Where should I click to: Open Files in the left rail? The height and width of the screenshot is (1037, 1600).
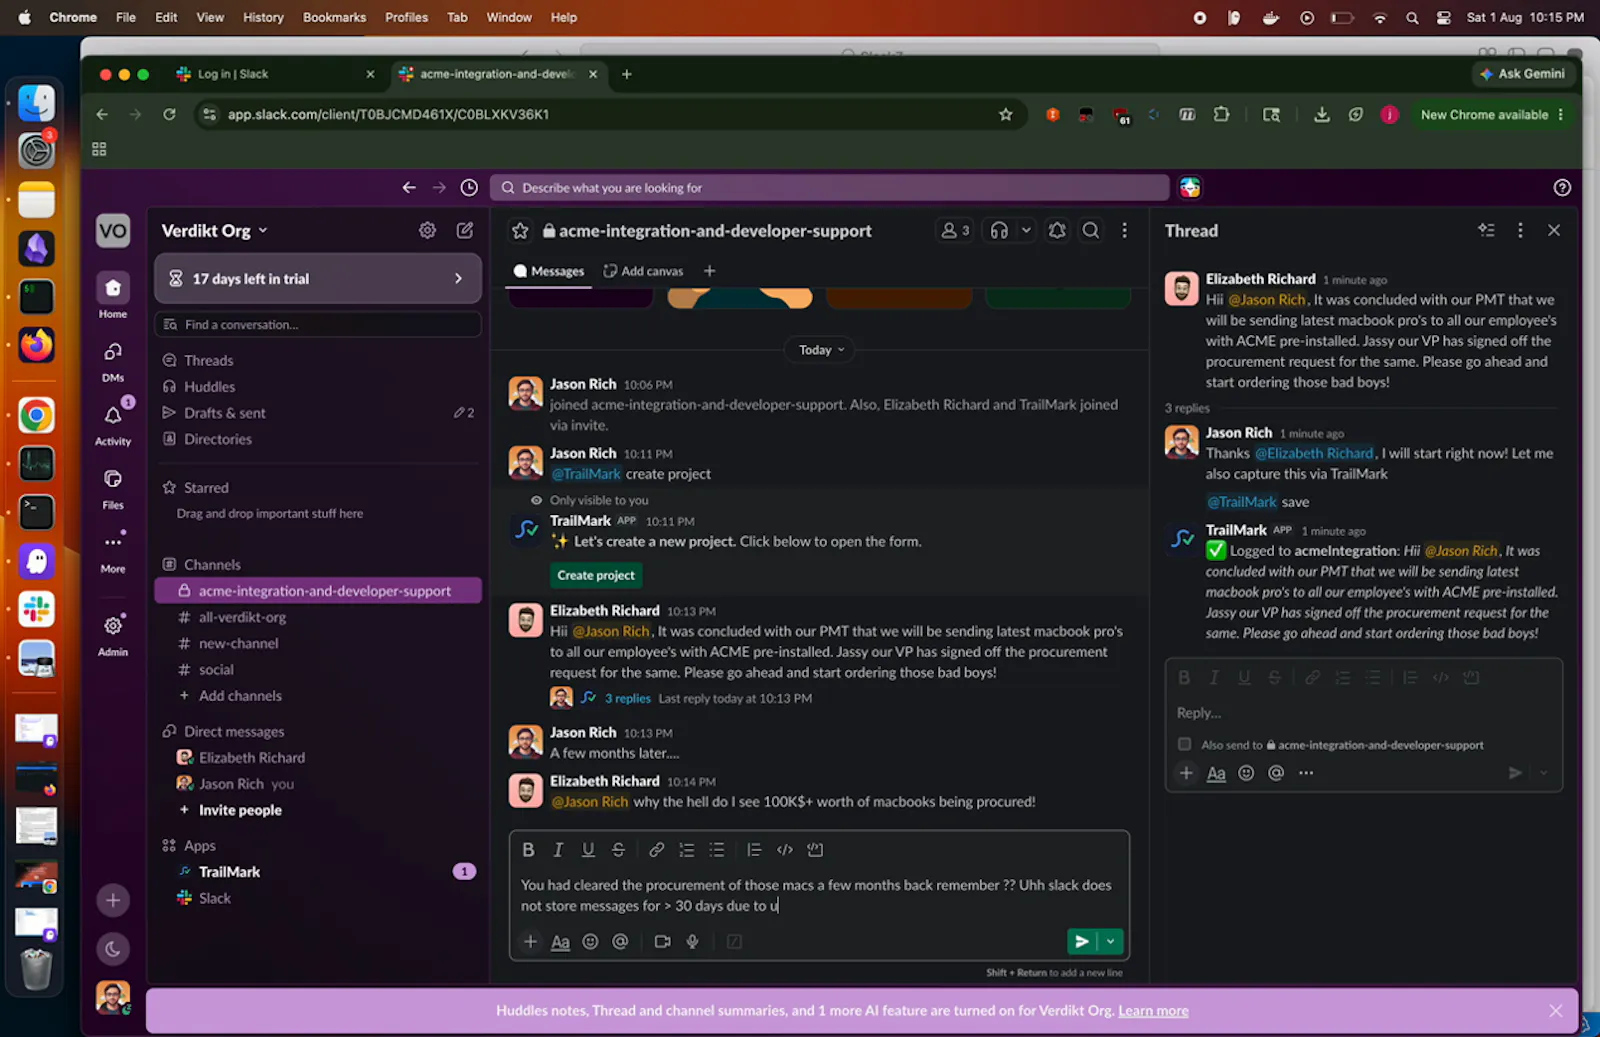[113, 488]
